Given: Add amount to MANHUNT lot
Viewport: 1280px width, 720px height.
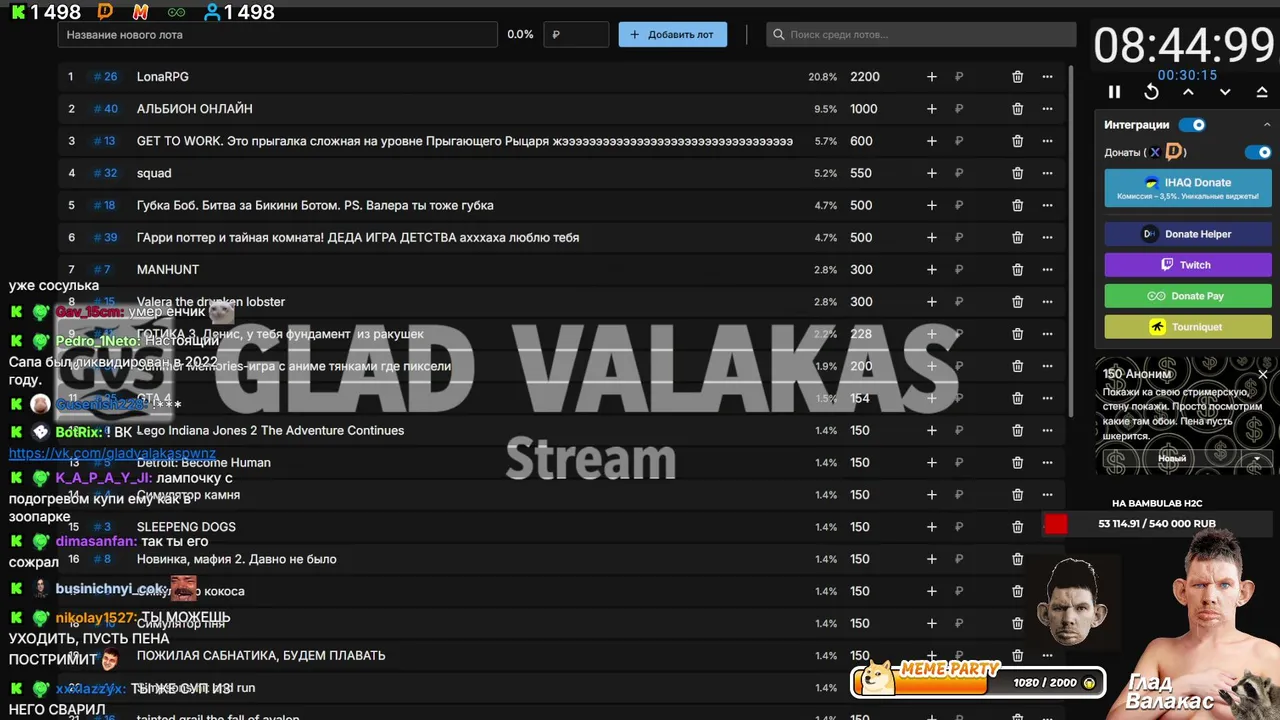Looking at the screenshot, I should 931,270.
